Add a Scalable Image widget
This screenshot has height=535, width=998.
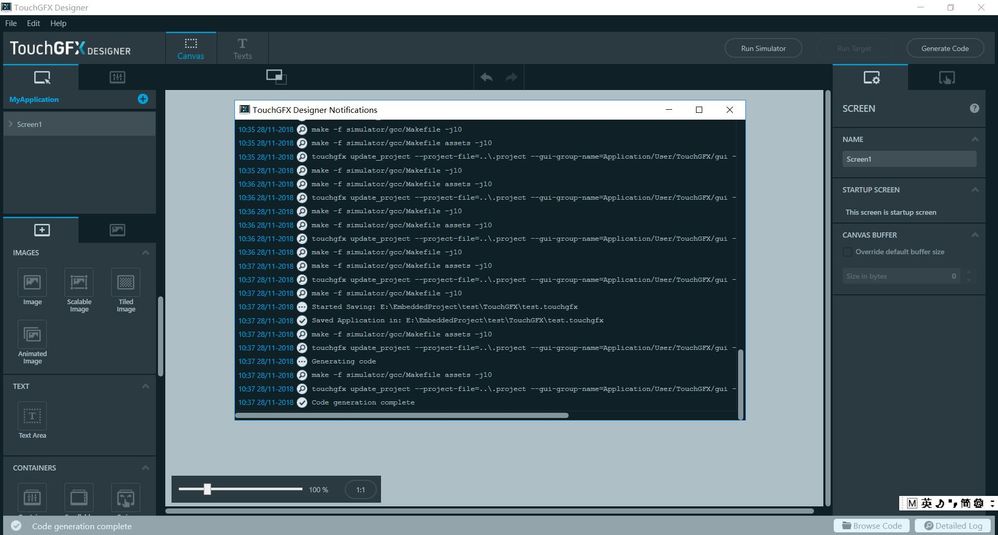79,291
